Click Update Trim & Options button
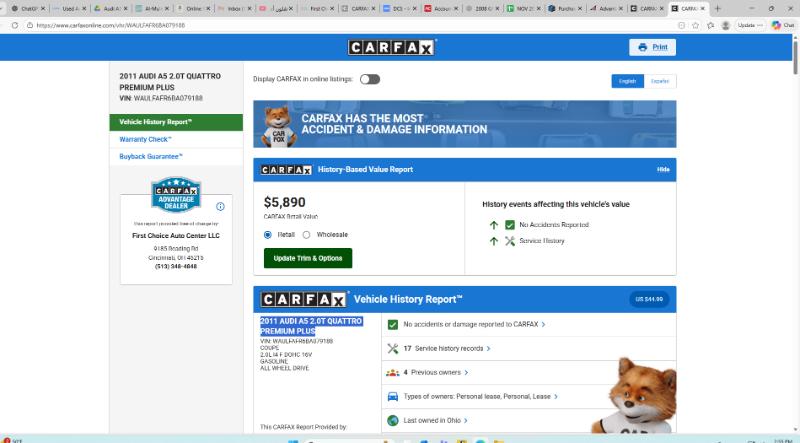This screenshot has height=443, width=800. (x=307, y=258)
